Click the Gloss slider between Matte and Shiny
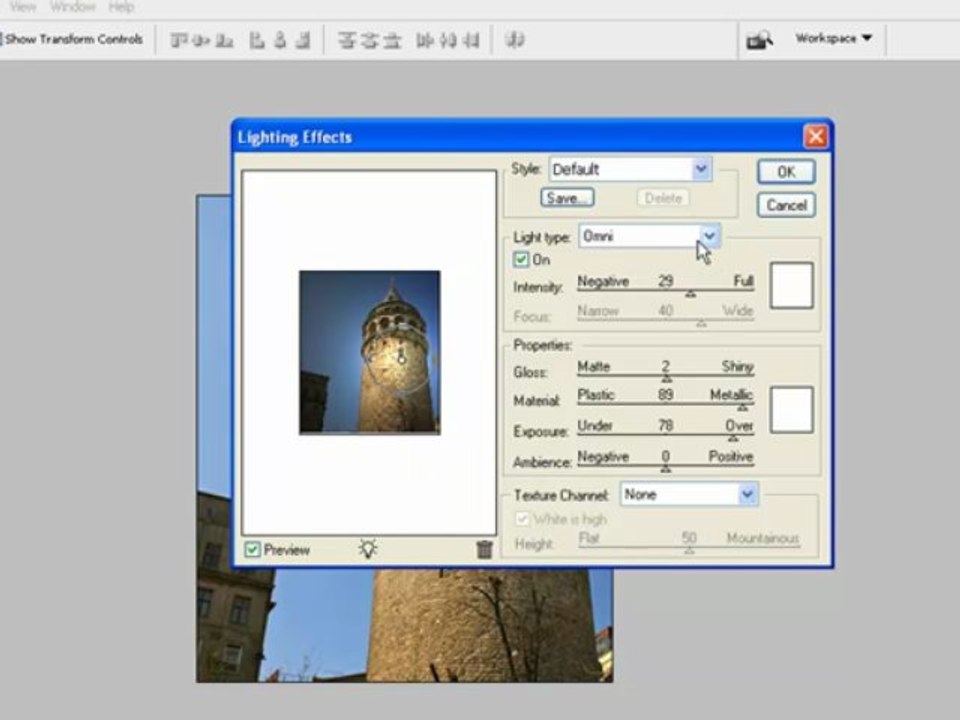 click(666, 375)
